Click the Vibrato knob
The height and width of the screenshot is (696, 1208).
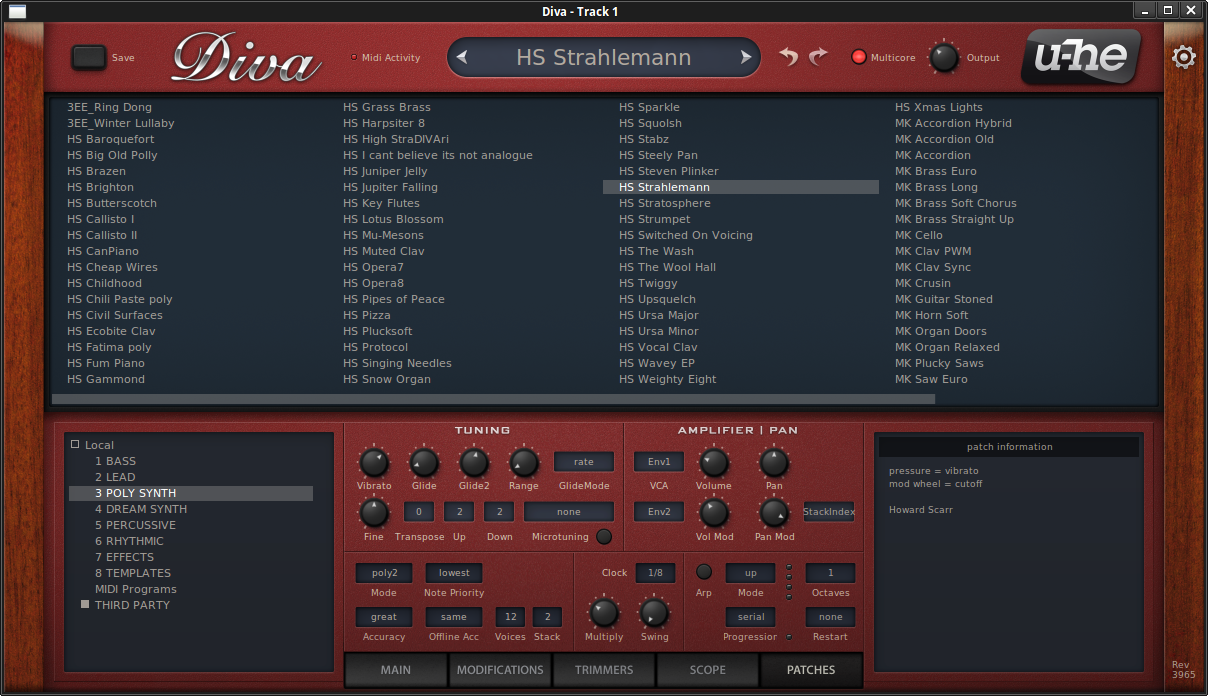[x=374, y=462]
